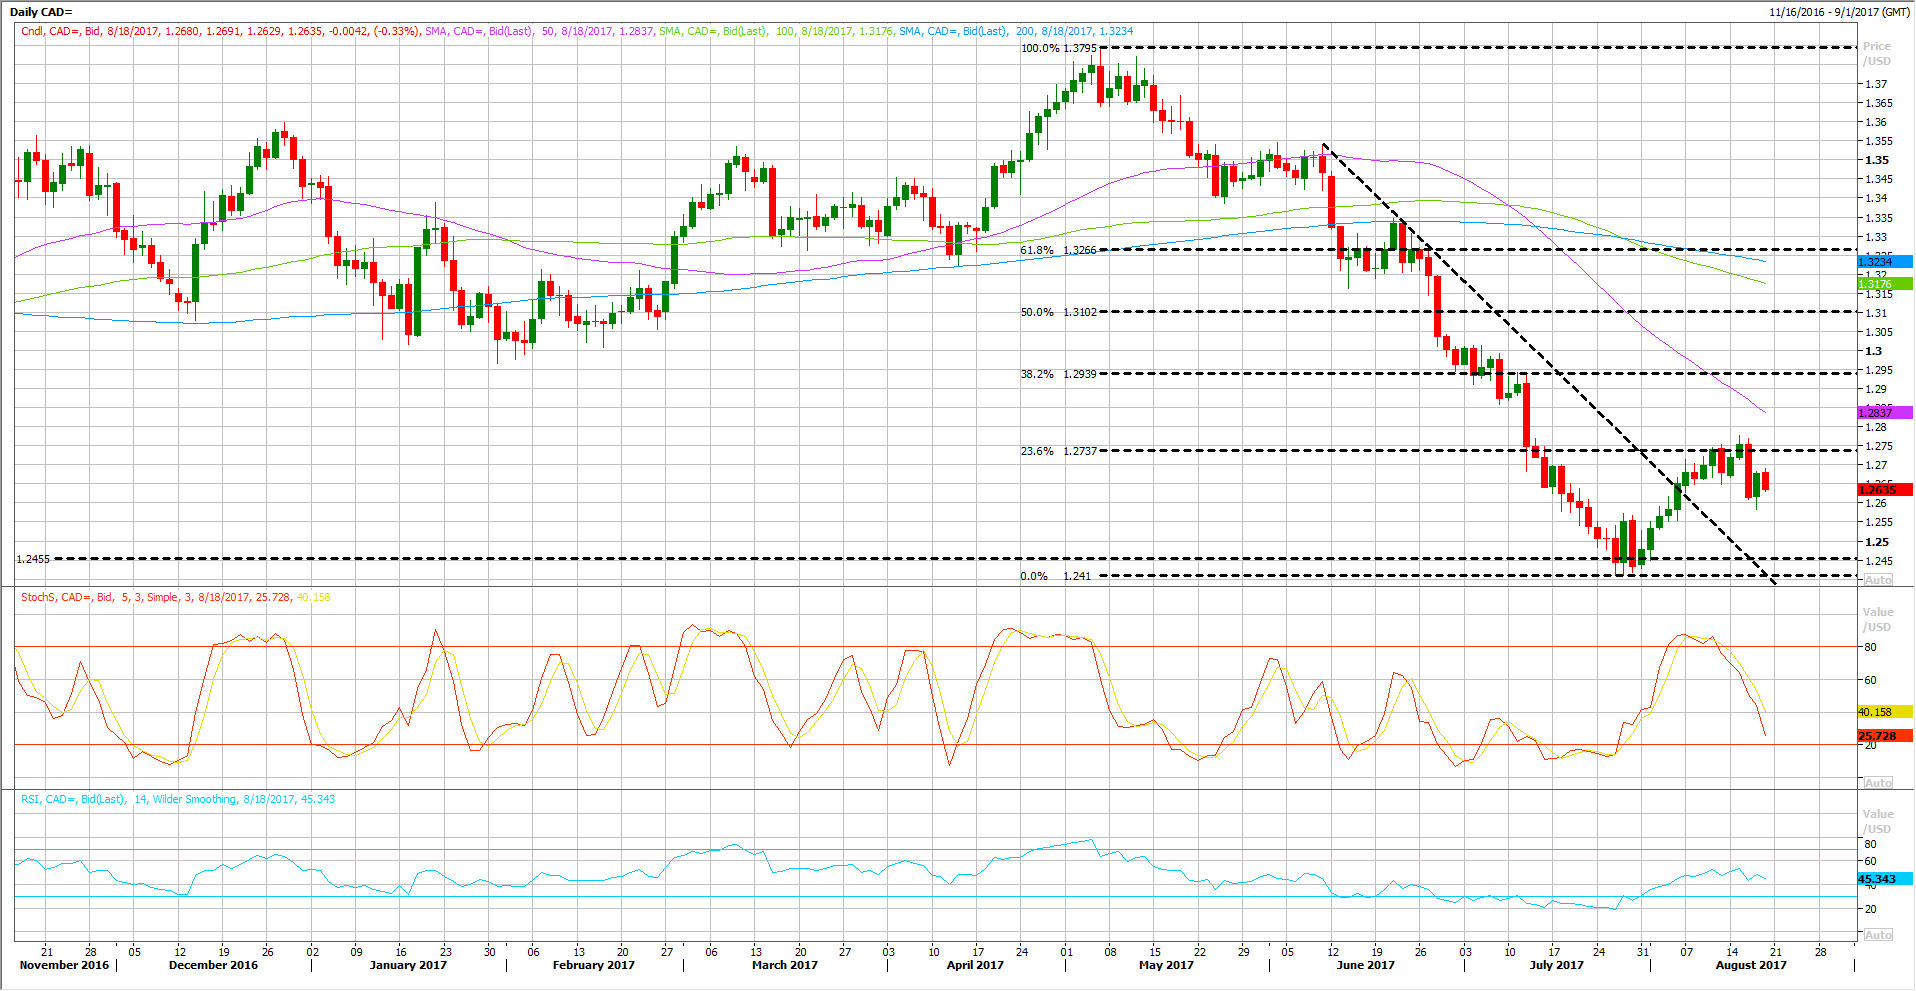This screenshot has height=991, width=1916.
Task: Select the cyan 45.343 RSI value tag
Action: [1883, 879]
